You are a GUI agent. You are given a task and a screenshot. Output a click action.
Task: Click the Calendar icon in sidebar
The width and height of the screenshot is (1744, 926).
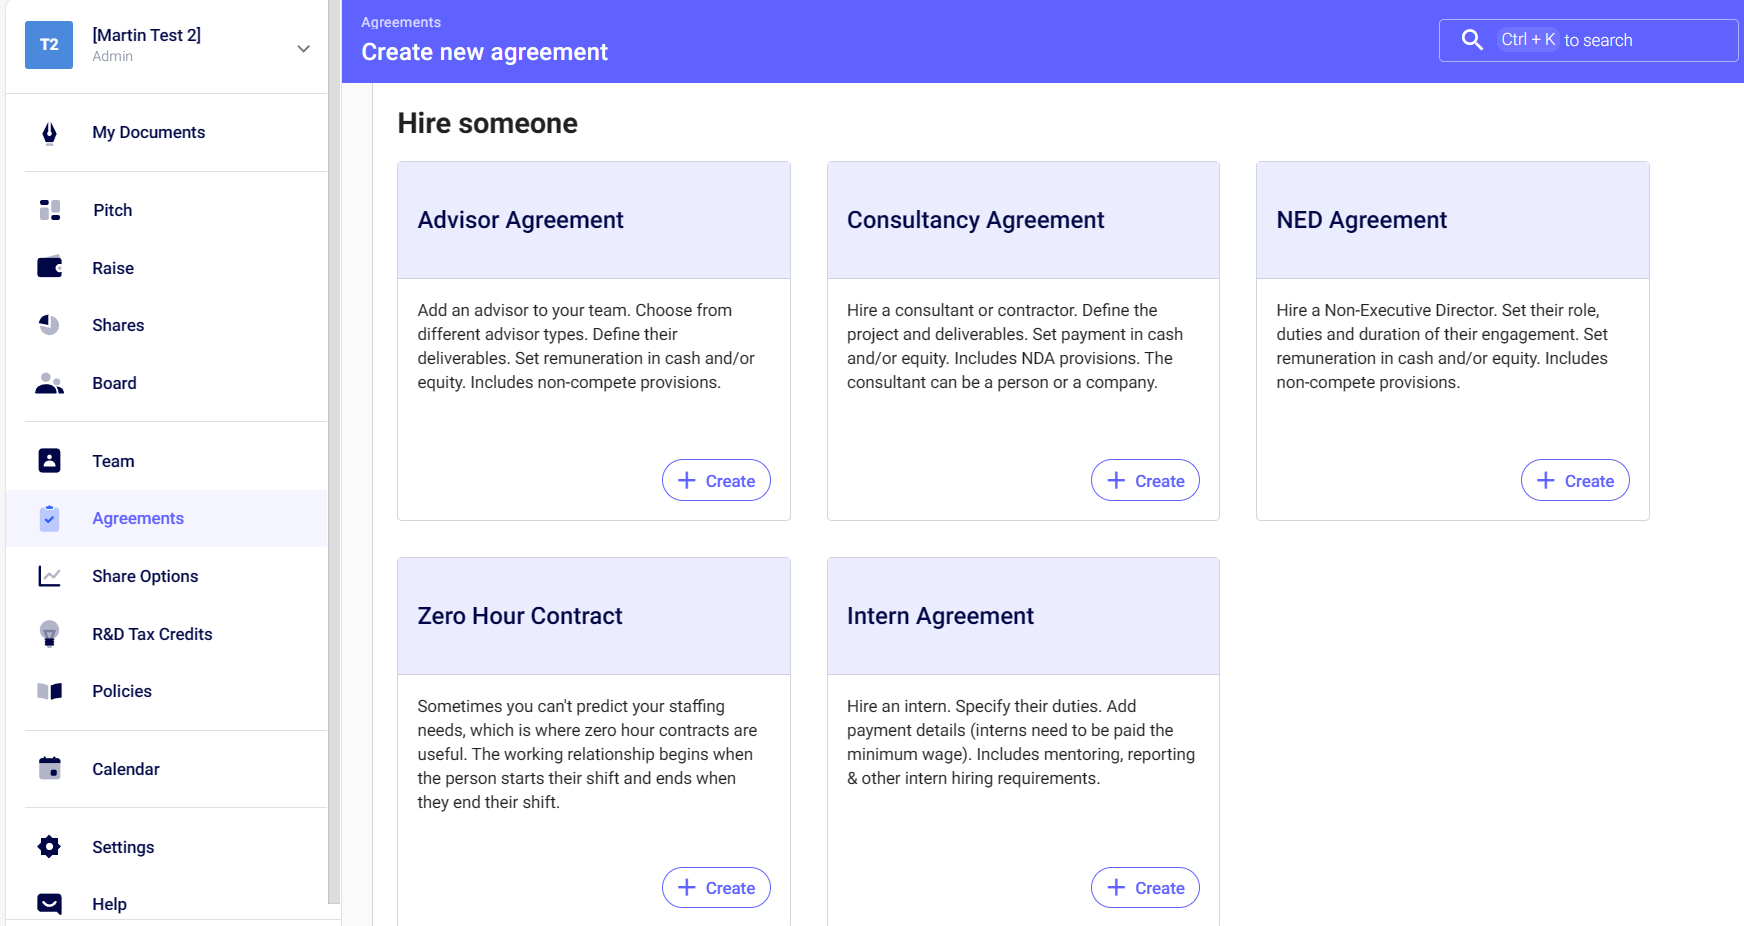(49, 769)
